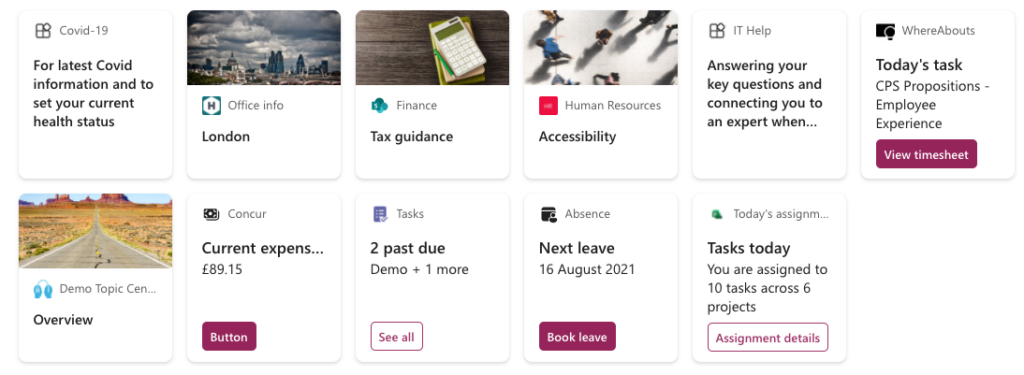Click See all on Tasks card
Image resolution: width=1024 pixels, height=375 pixels.
pos(396,336)
